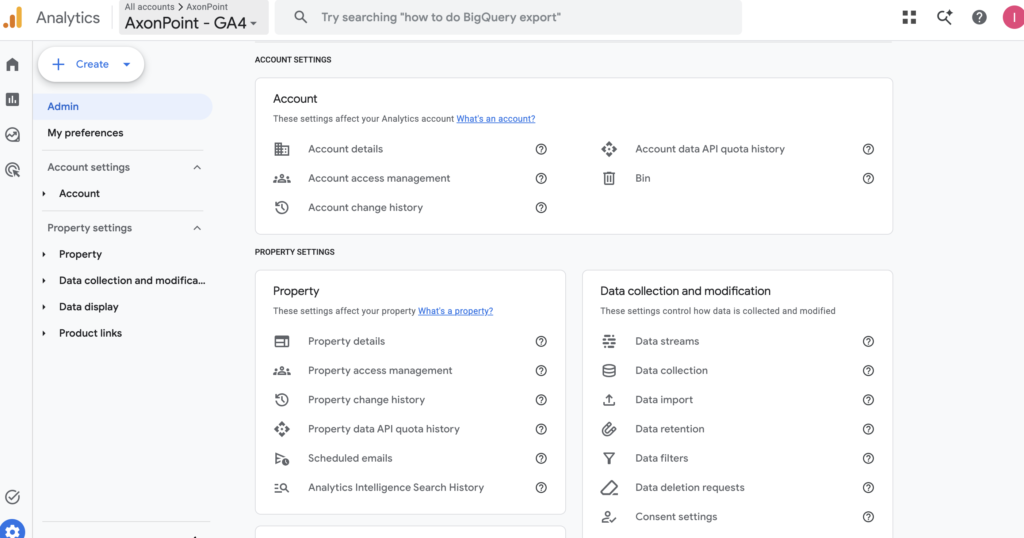This screenshot has height=538, width=1024.
Task: Click the Create button
Action: (91, 65)
